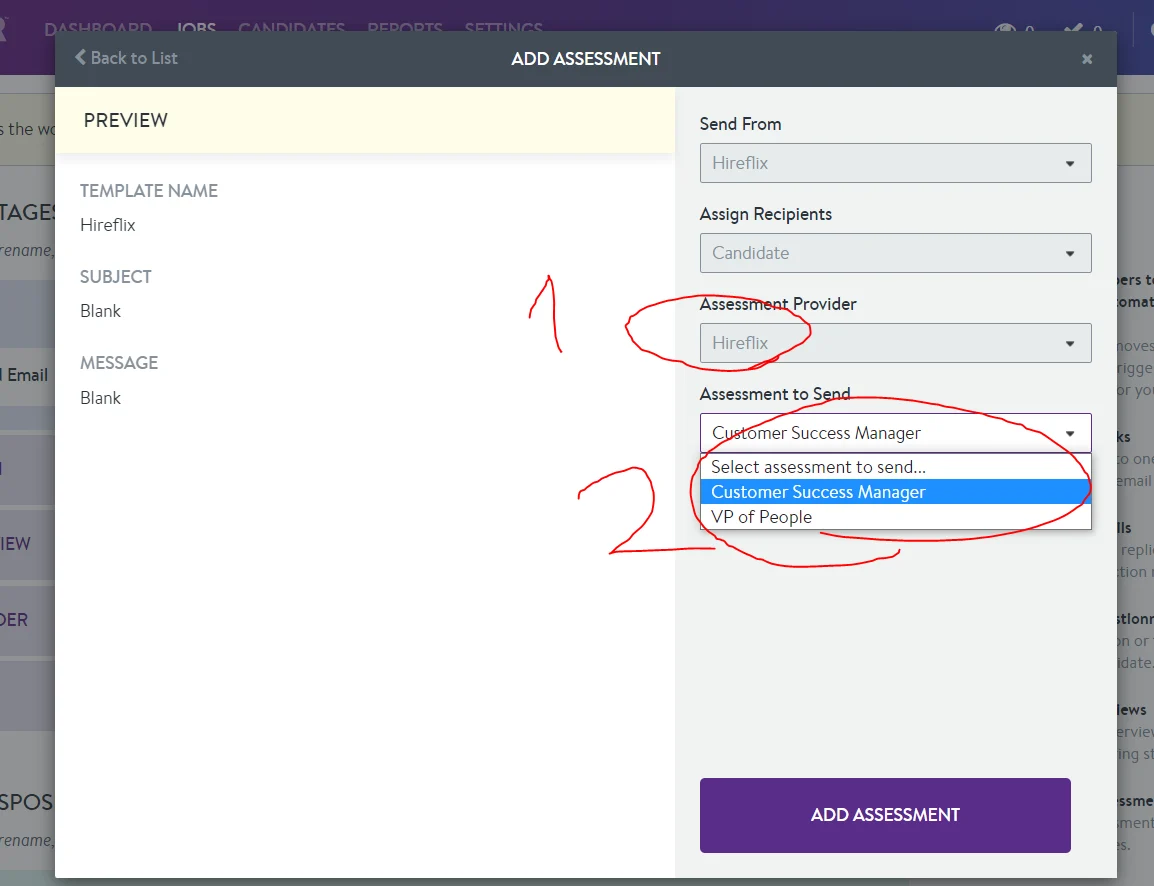
Task: Click the Template Name value Hireflix
Action: (x=107, y=225)
